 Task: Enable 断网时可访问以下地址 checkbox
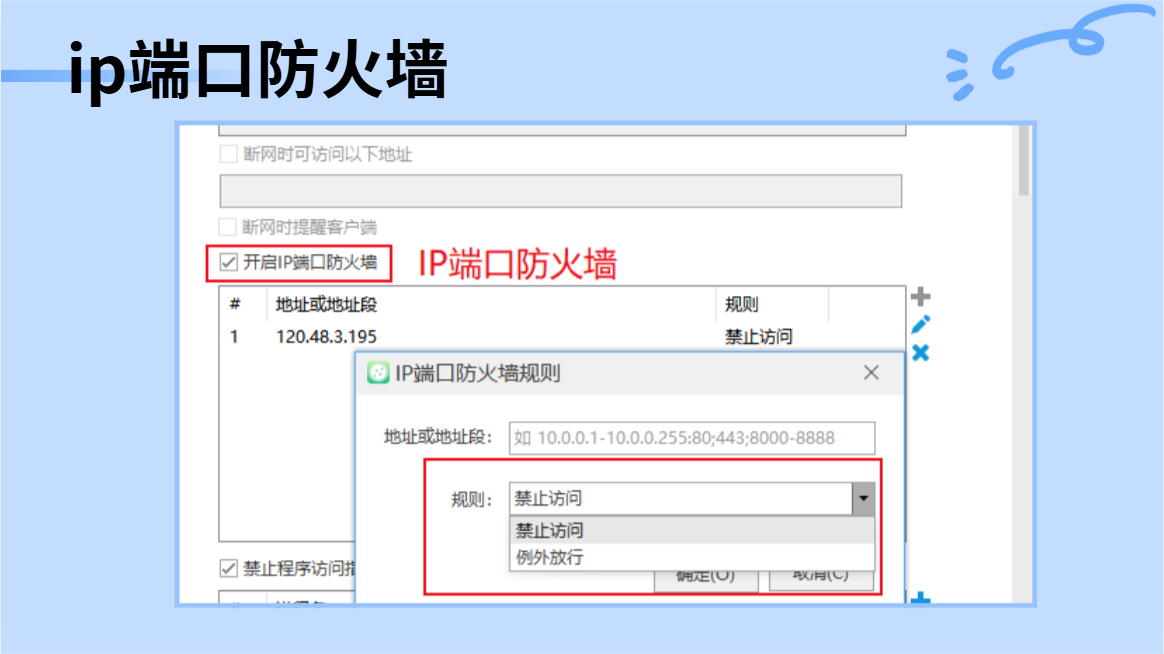coord(229,154)
